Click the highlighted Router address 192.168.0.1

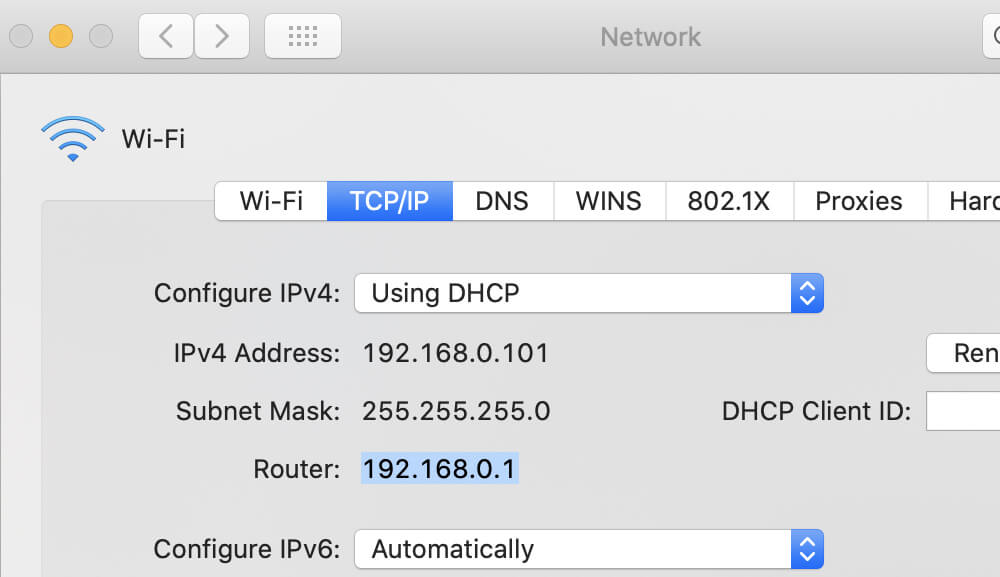pyautogui.click(x=440, y=469)
